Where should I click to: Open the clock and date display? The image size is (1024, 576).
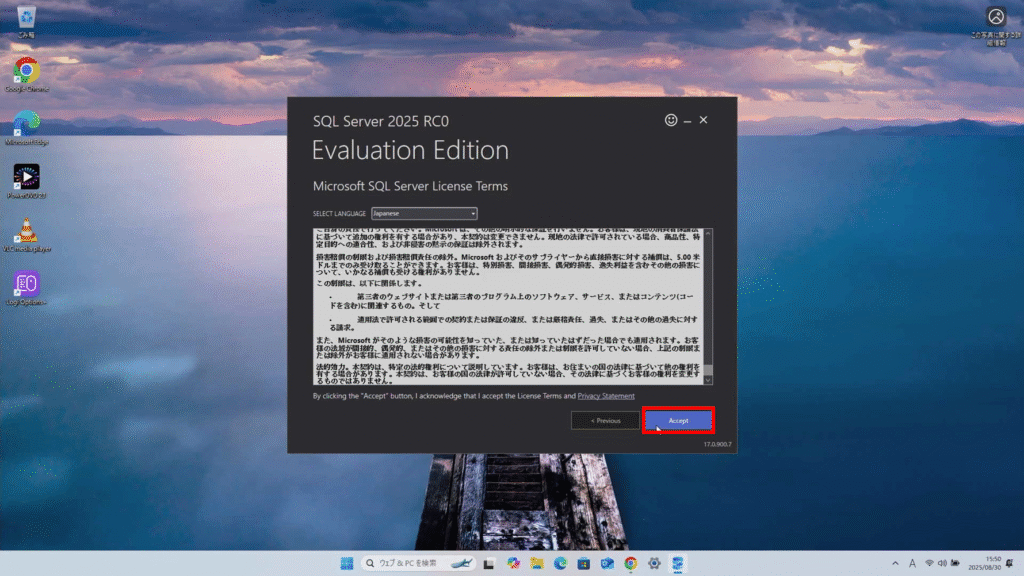pyautogui.click(x=985, y=563)
